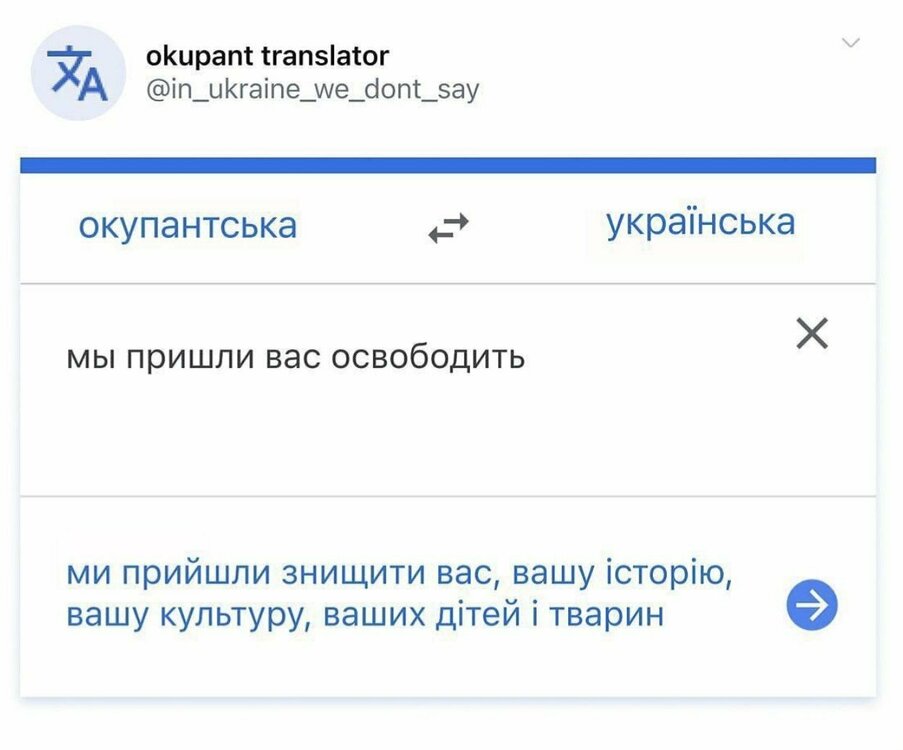Select the українська target language tab
This screenshot has width=903, height=750.
point(700,221)
